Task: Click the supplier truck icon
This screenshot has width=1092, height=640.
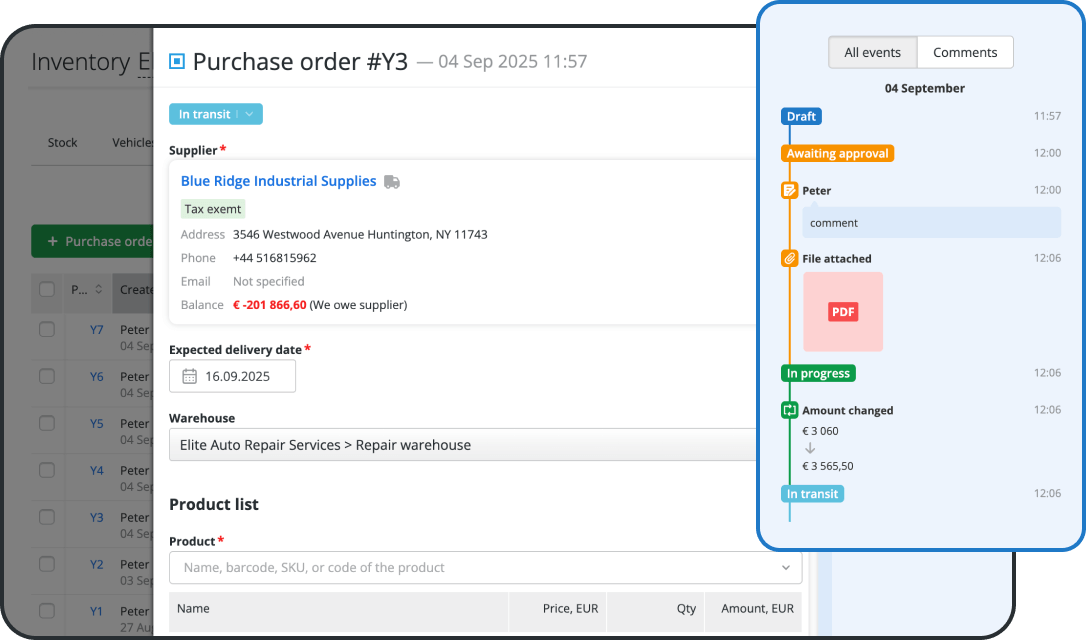Action: click(392, 182)
